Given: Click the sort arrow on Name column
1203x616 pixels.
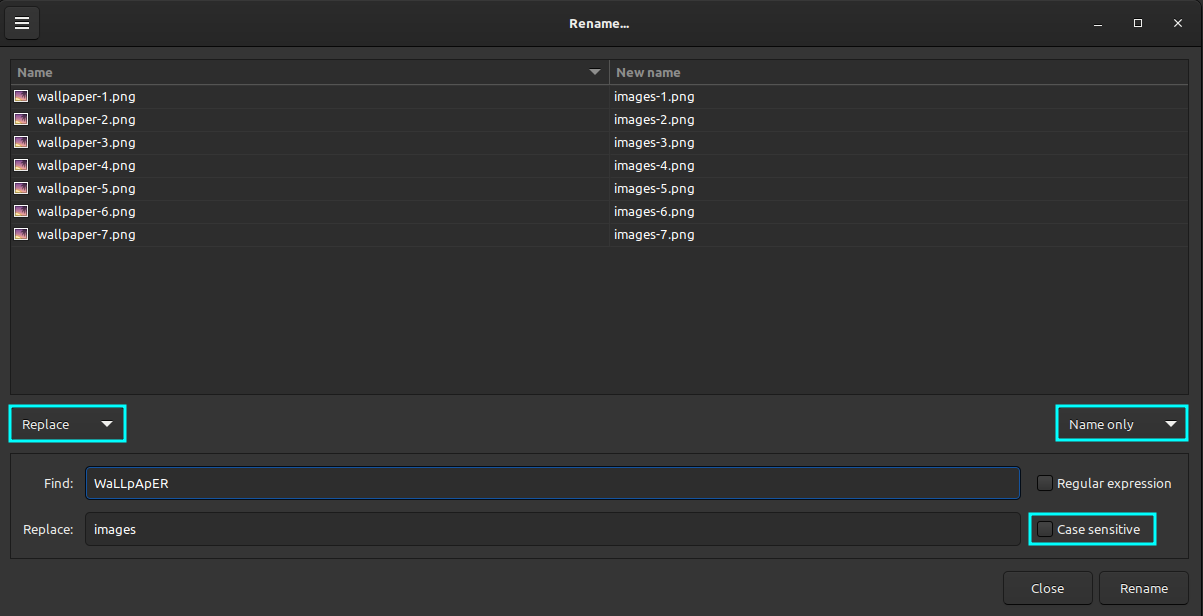Looking at the screenshot, I should point(595,71).
